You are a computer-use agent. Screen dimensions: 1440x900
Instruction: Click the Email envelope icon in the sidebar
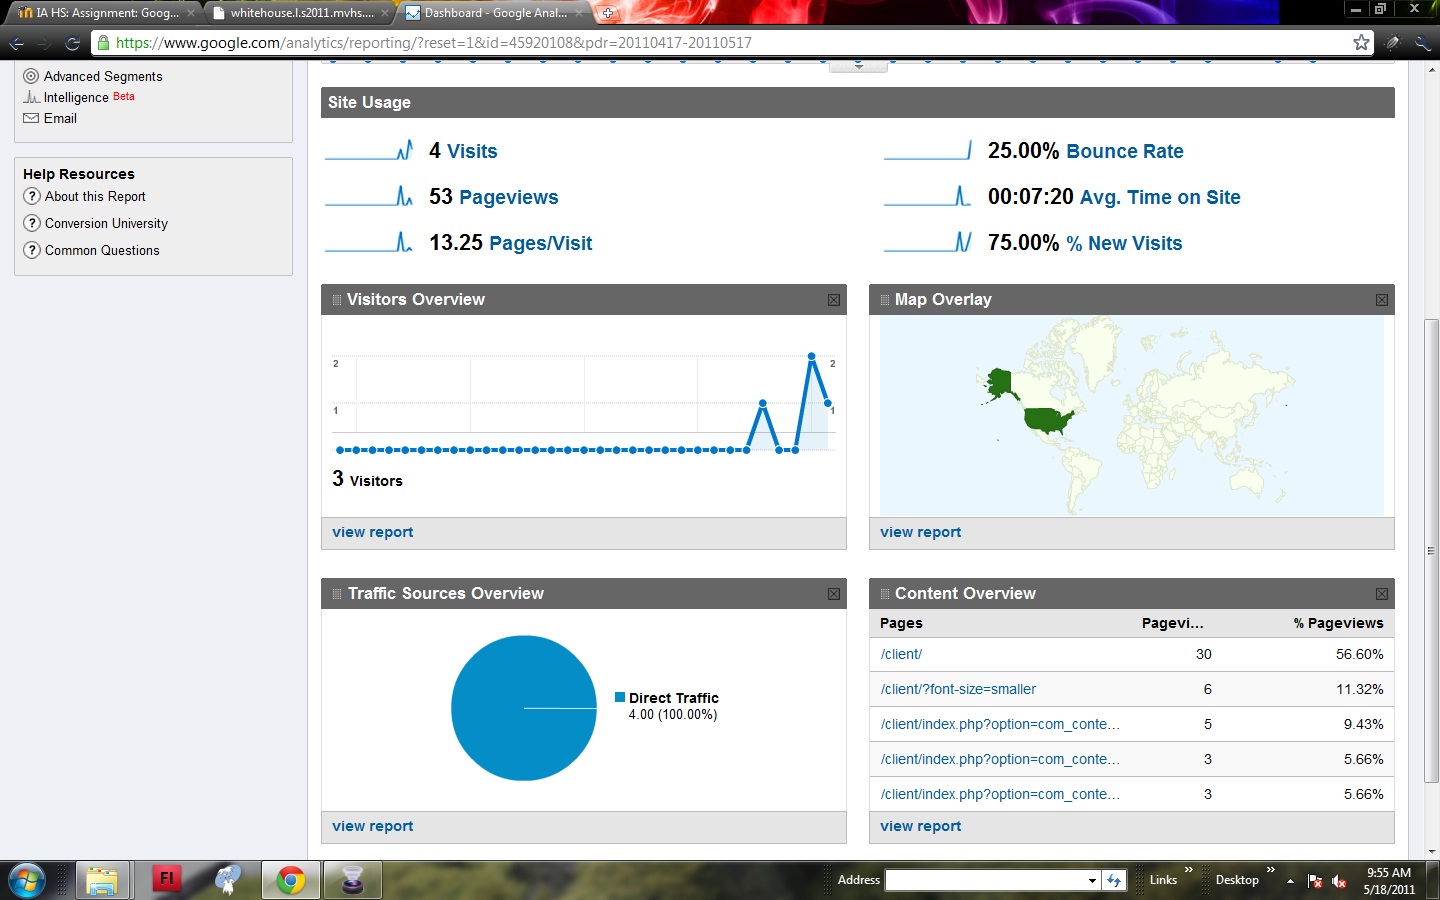coord(31,118)
